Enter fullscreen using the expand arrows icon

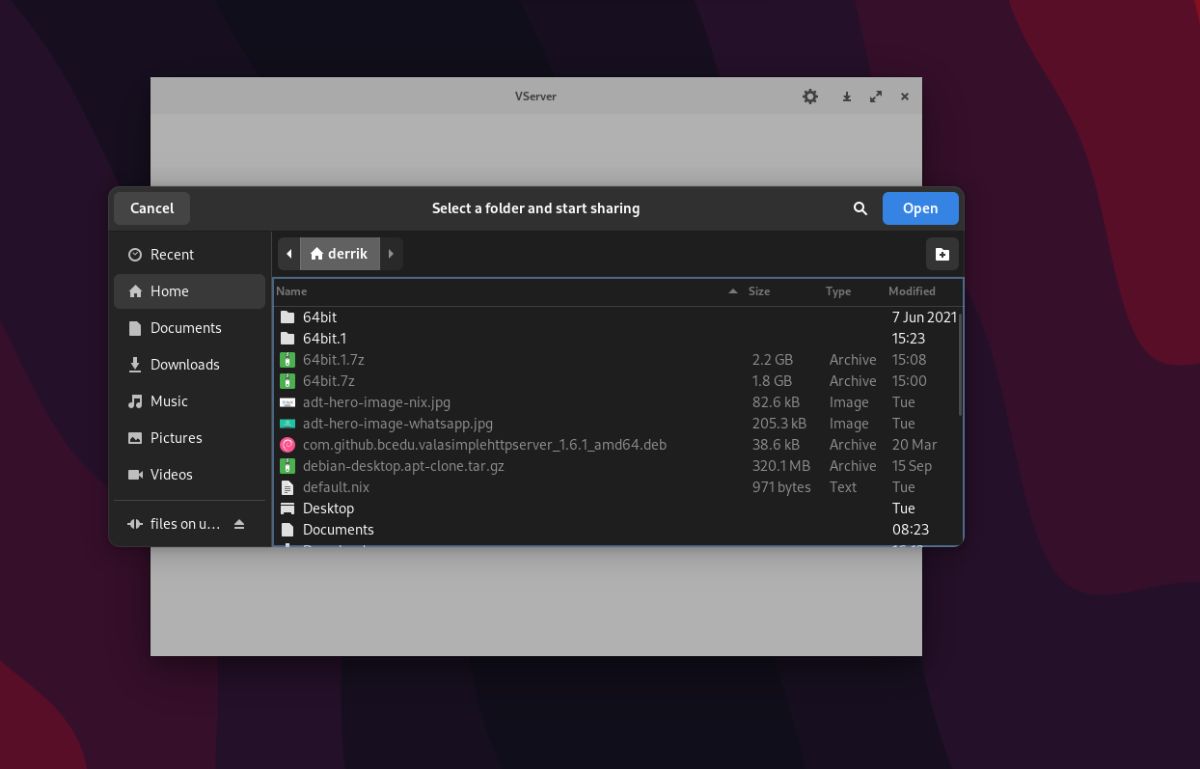[876, 96]
